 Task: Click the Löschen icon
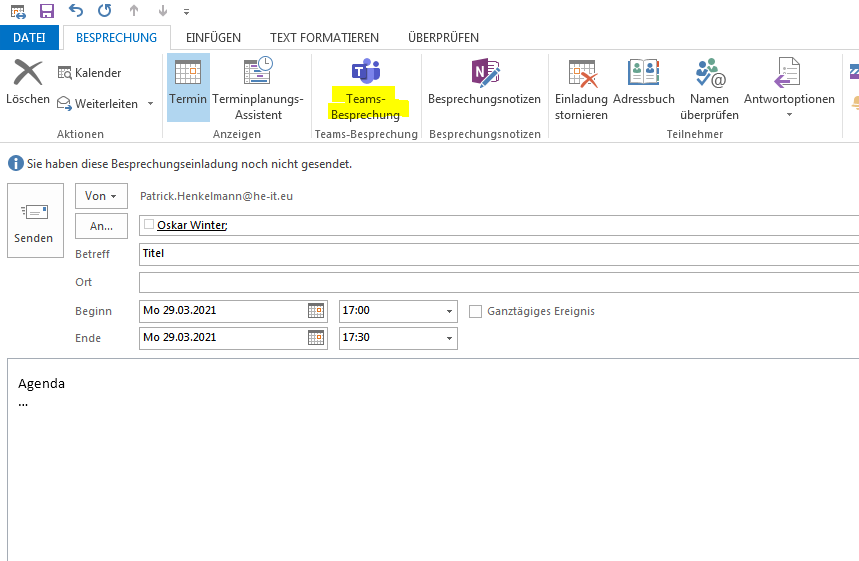27,73
